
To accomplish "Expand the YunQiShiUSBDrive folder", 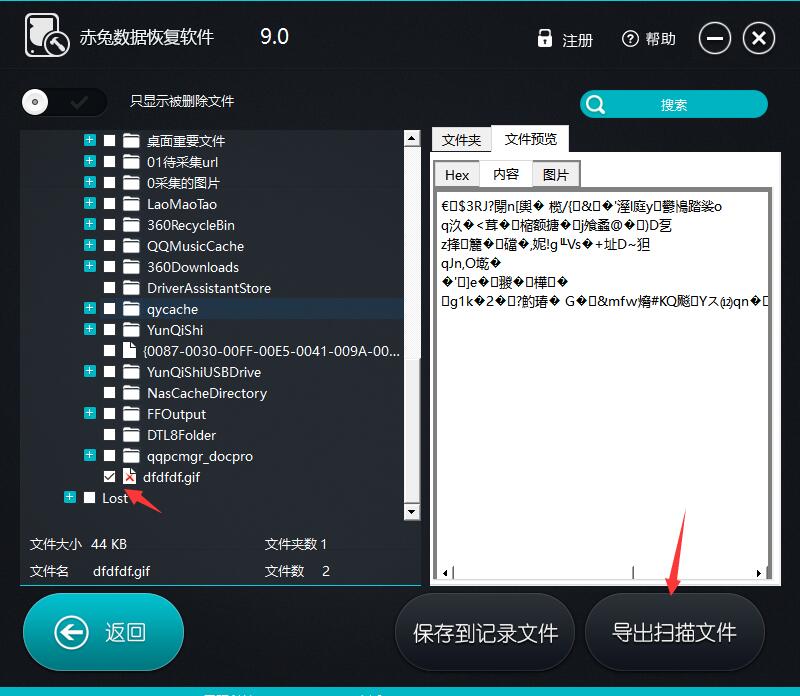I will pyautogui.click(x=89, y=370).
